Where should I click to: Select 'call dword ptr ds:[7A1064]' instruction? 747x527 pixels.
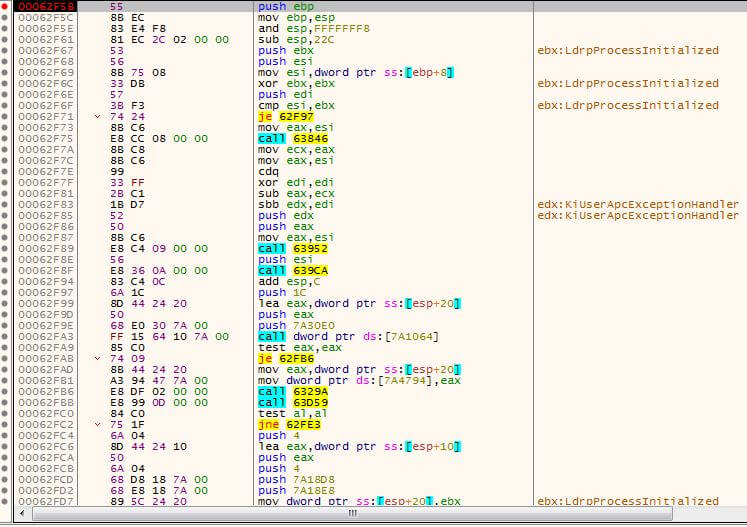point(348,337)
